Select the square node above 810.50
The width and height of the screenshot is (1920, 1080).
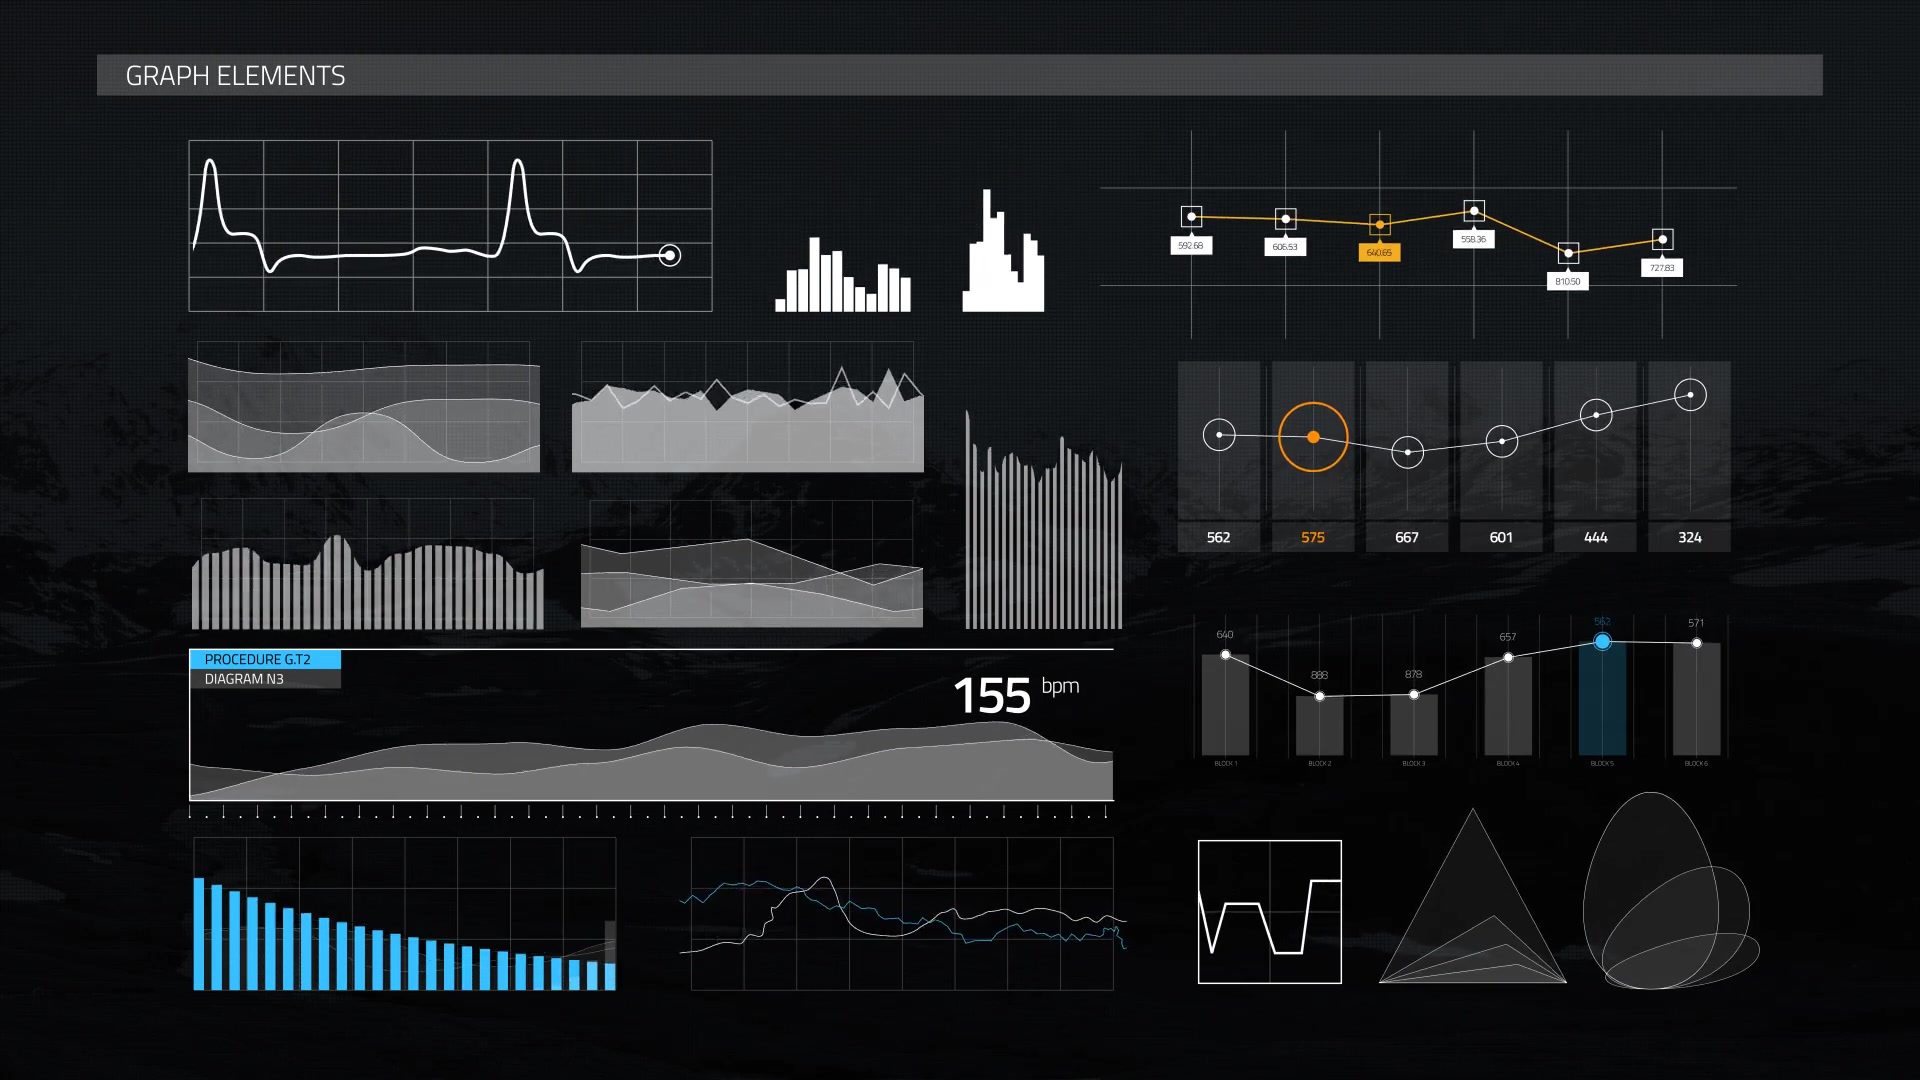1568,253
